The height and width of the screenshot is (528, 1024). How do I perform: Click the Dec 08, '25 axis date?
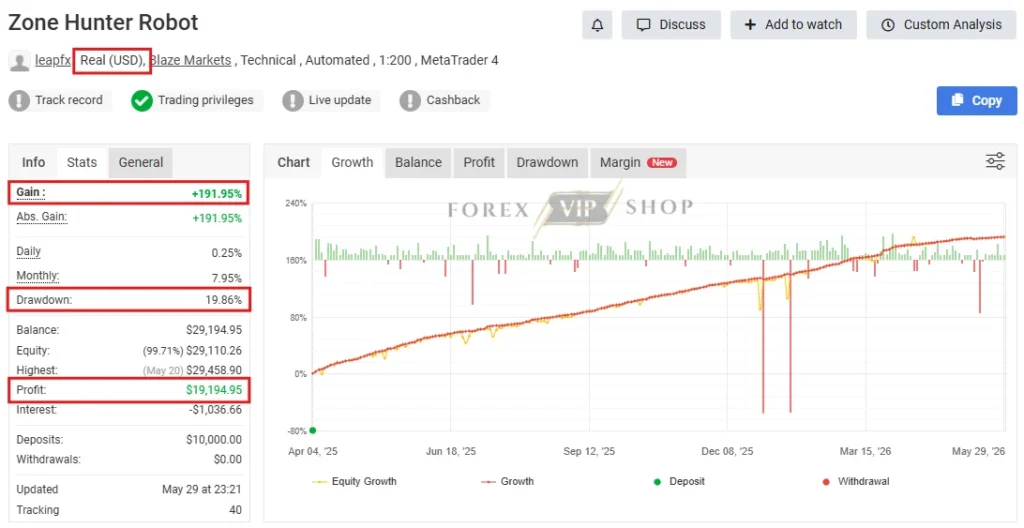[x=728, y=452]
